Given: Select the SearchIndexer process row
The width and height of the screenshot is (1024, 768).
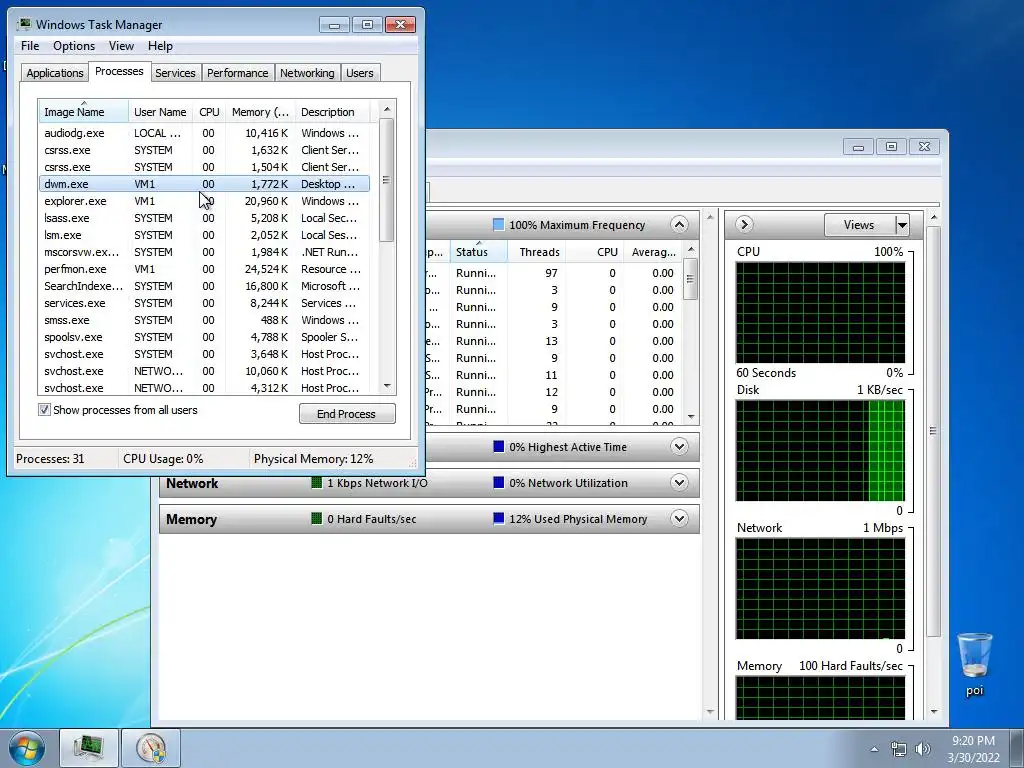Looking at the screenshot, I should tap(204, 286).
